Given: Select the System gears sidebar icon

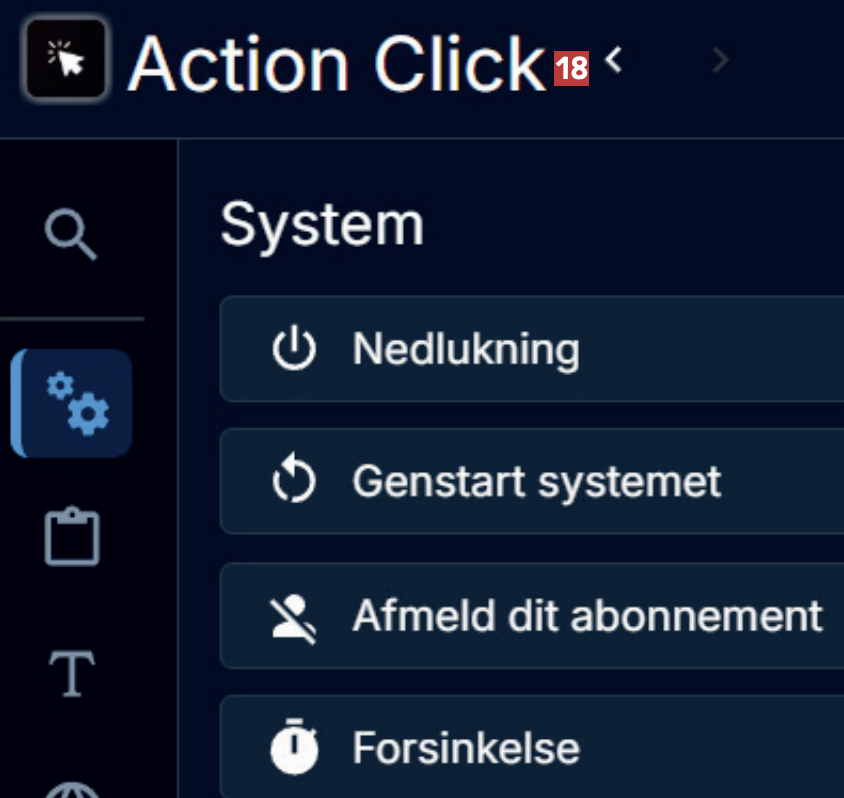Looking at the screenshot, I should tap(73, 402).
